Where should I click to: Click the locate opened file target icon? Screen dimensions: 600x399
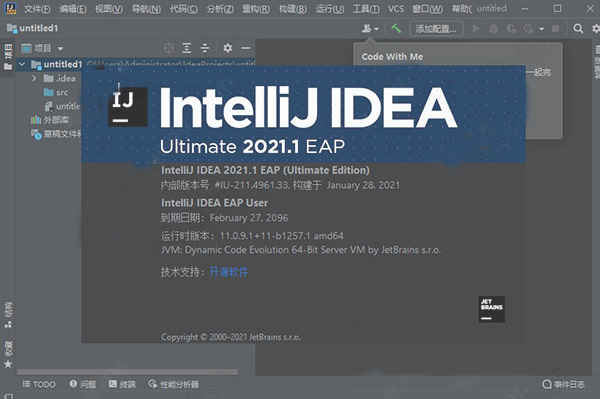[x=168, y=48]
